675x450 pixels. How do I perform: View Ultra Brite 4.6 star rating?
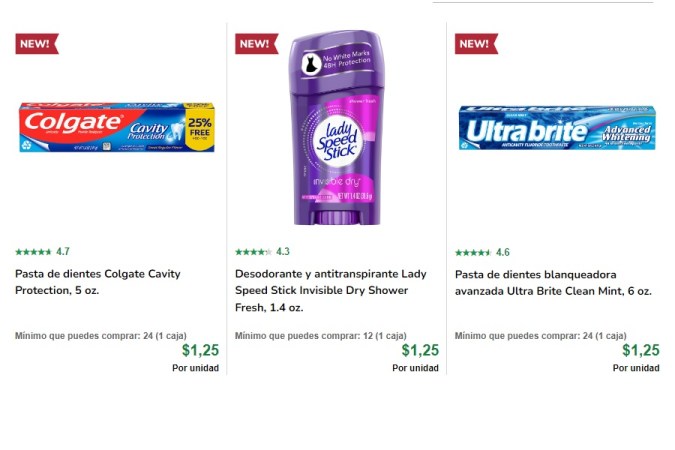click(x=482, y=253)
